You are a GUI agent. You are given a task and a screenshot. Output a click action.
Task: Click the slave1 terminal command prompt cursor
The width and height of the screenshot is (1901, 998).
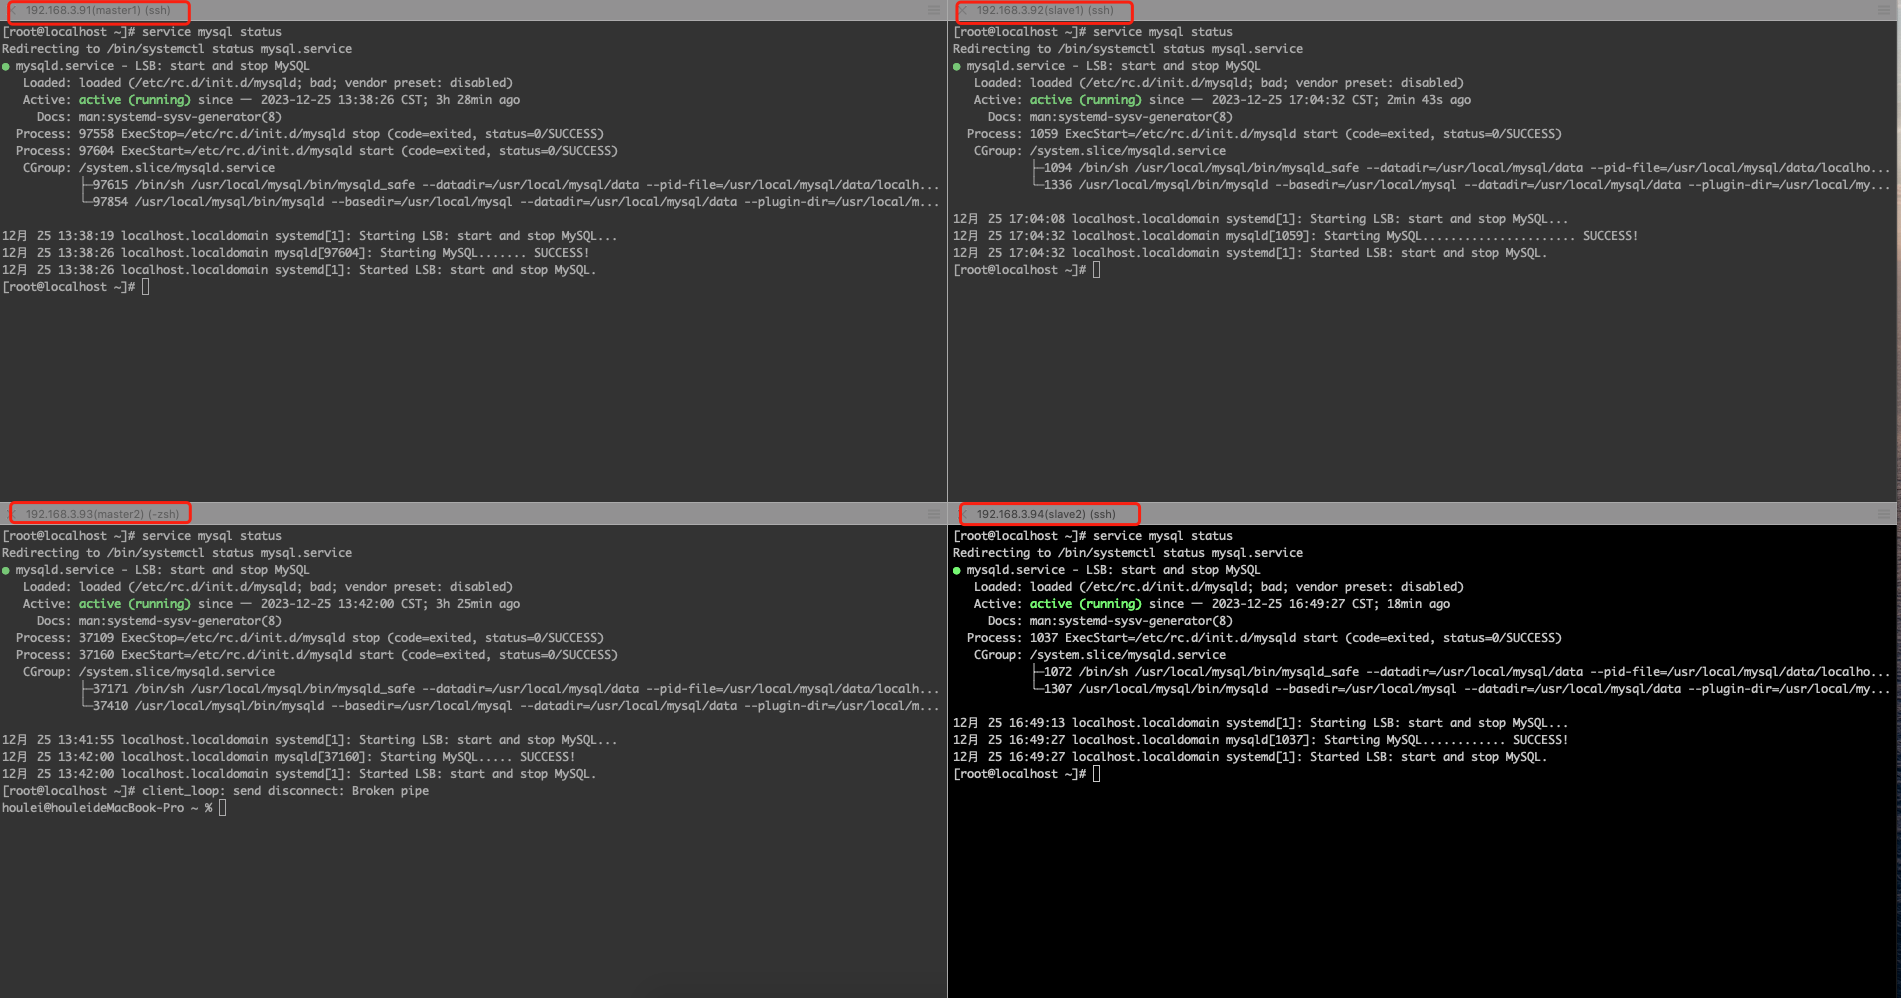1097,270
